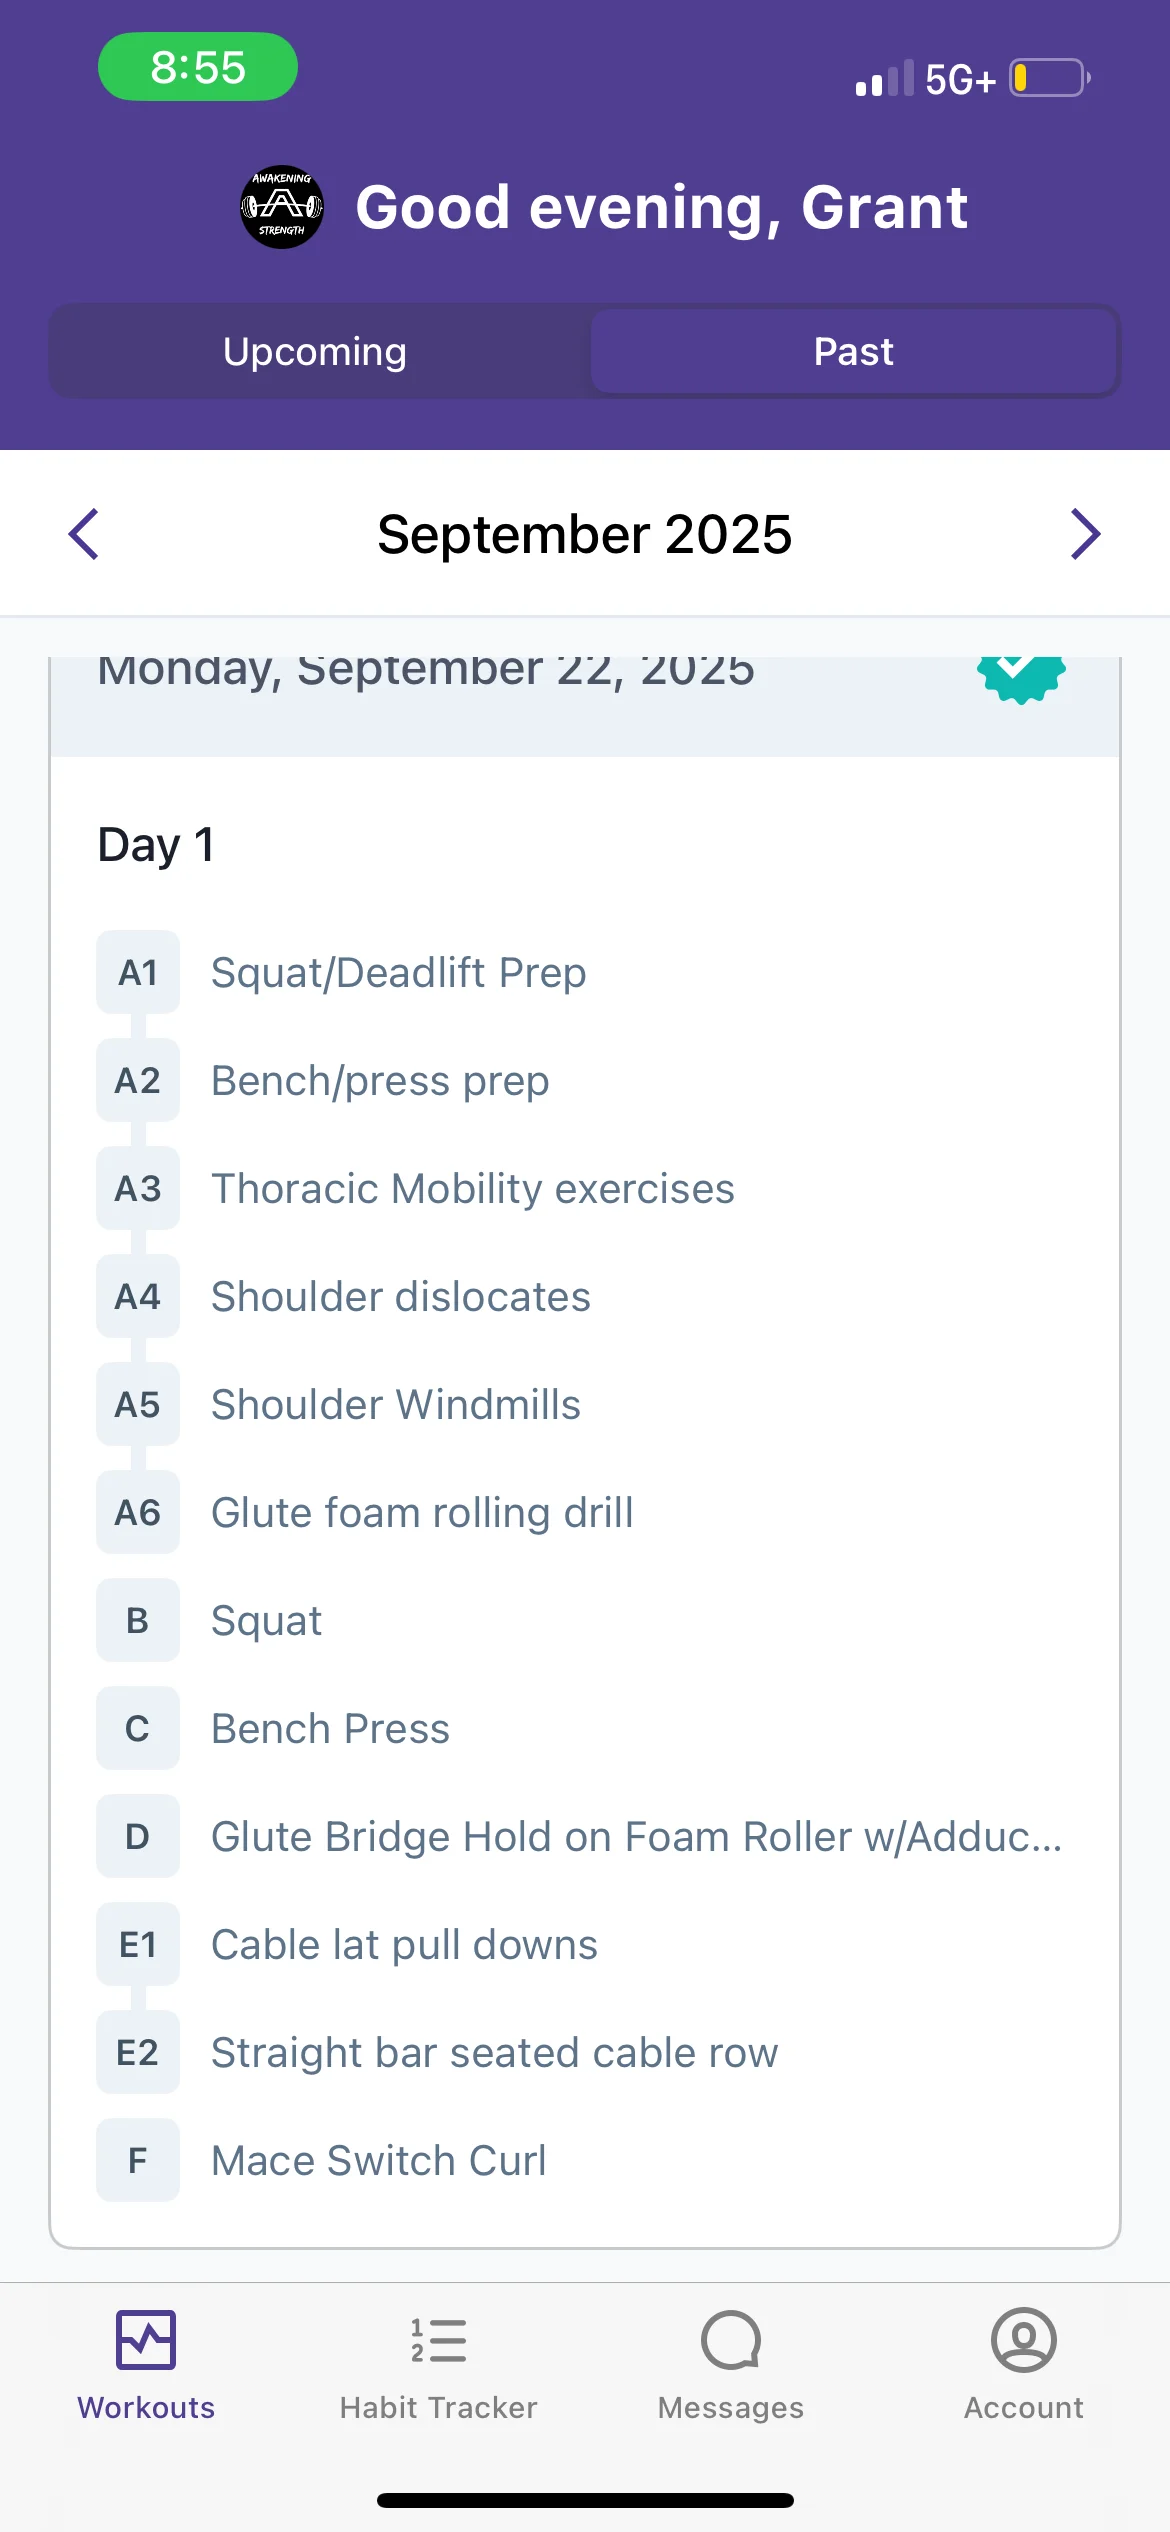This screenshot has height=2532, width=1170.
Task: Tap the Awakening Strength logo
Action: click(x=282, y=207)
